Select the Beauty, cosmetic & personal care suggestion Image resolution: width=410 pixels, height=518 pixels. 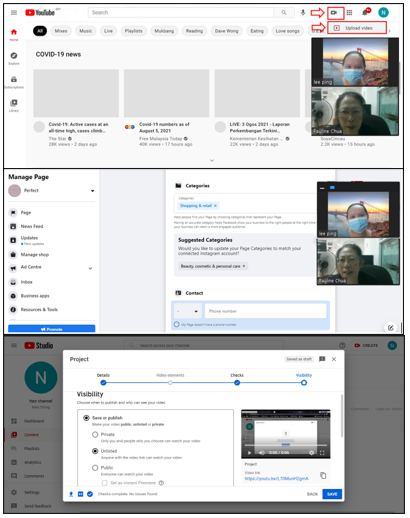213,266
